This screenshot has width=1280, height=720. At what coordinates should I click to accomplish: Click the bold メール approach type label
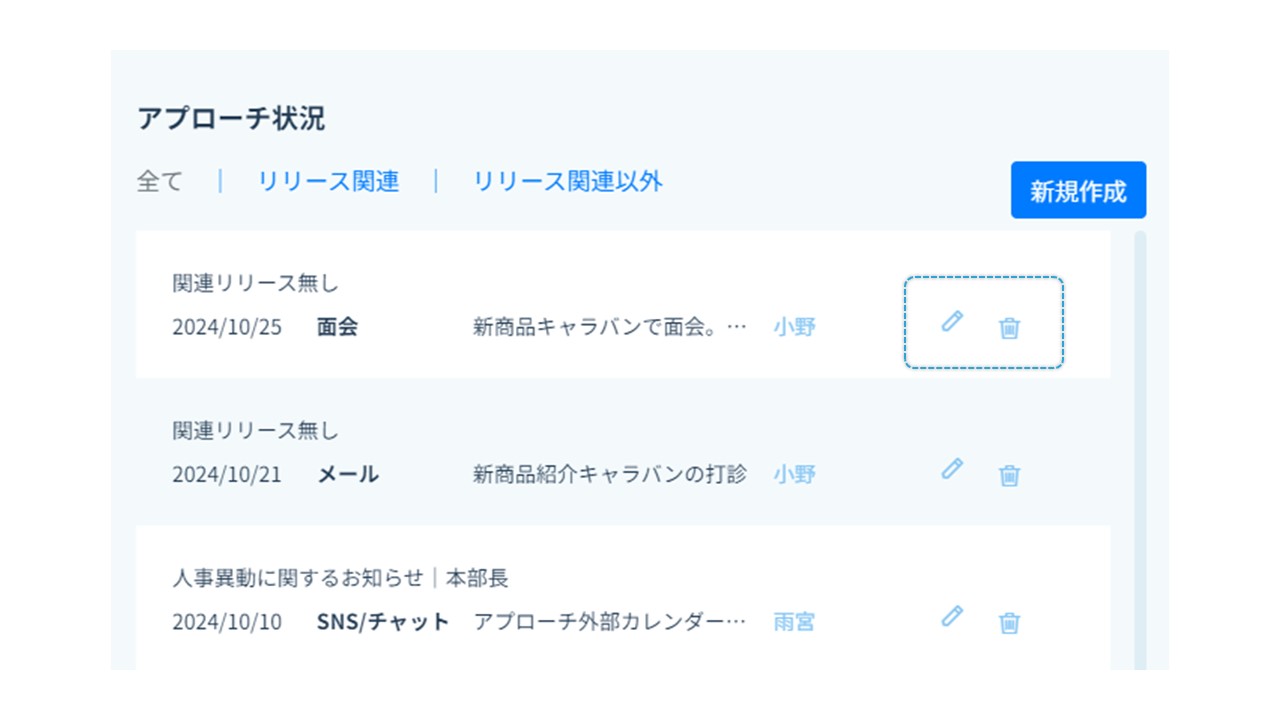coord(348,474)
